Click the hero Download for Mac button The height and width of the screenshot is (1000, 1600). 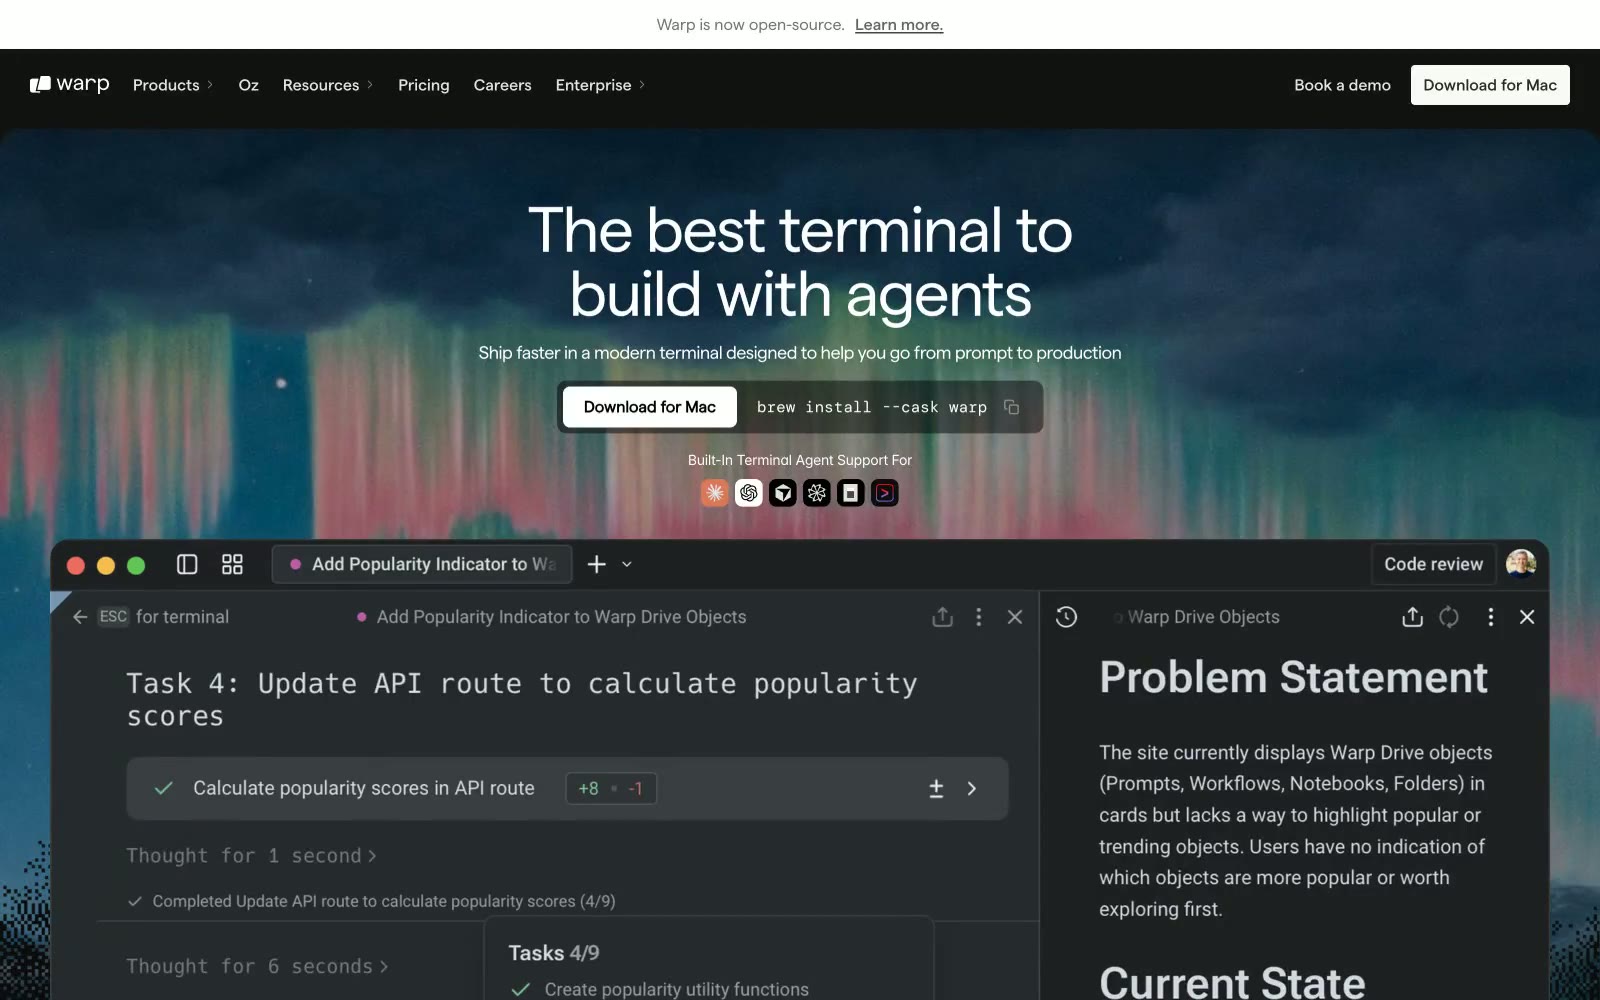(650, 407)
